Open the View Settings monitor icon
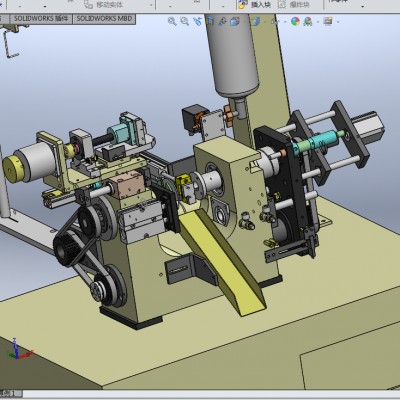Screen dimensions: 400x400 (328, 22)
